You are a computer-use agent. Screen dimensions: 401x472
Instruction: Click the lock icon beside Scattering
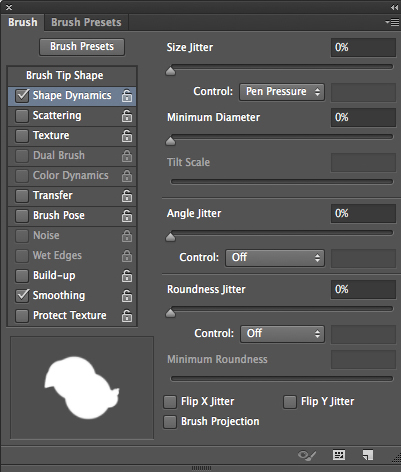tap(127, 116)
